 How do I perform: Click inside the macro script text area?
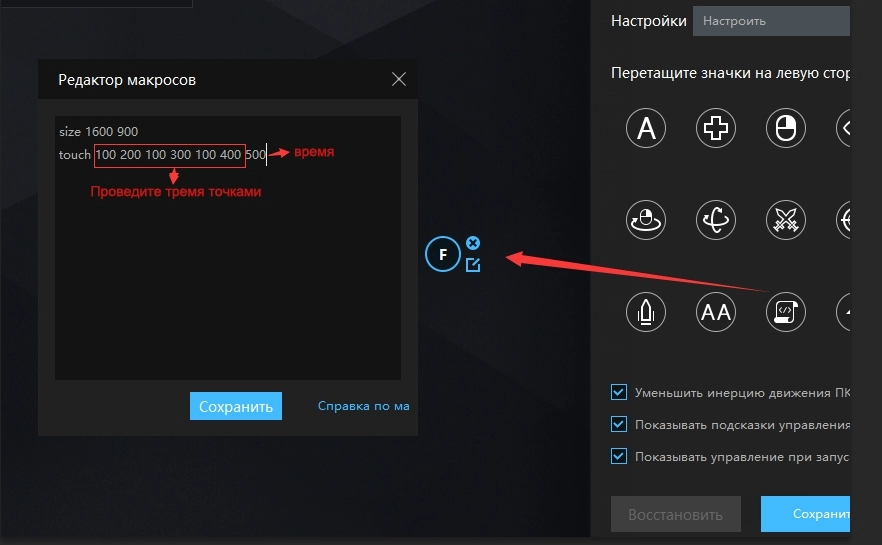point(228,280)
